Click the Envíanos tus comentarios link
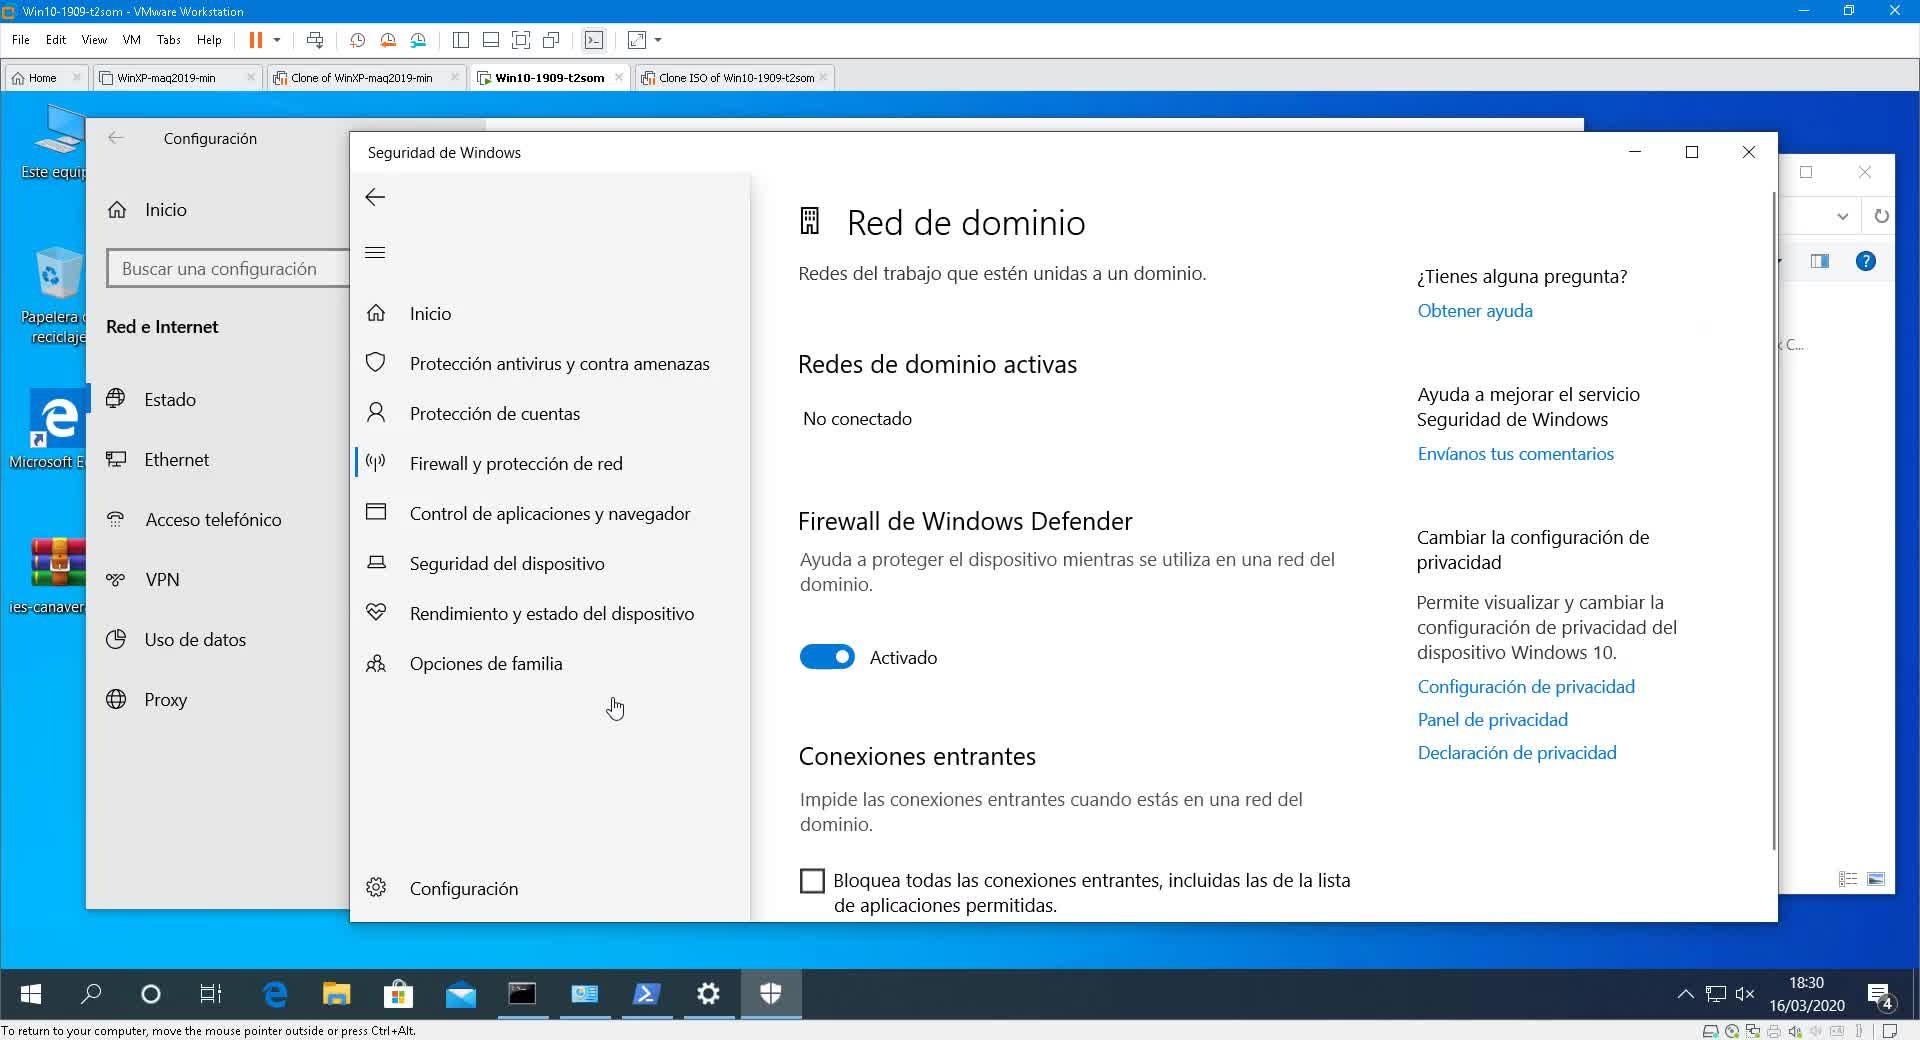 pos(1515,454)
